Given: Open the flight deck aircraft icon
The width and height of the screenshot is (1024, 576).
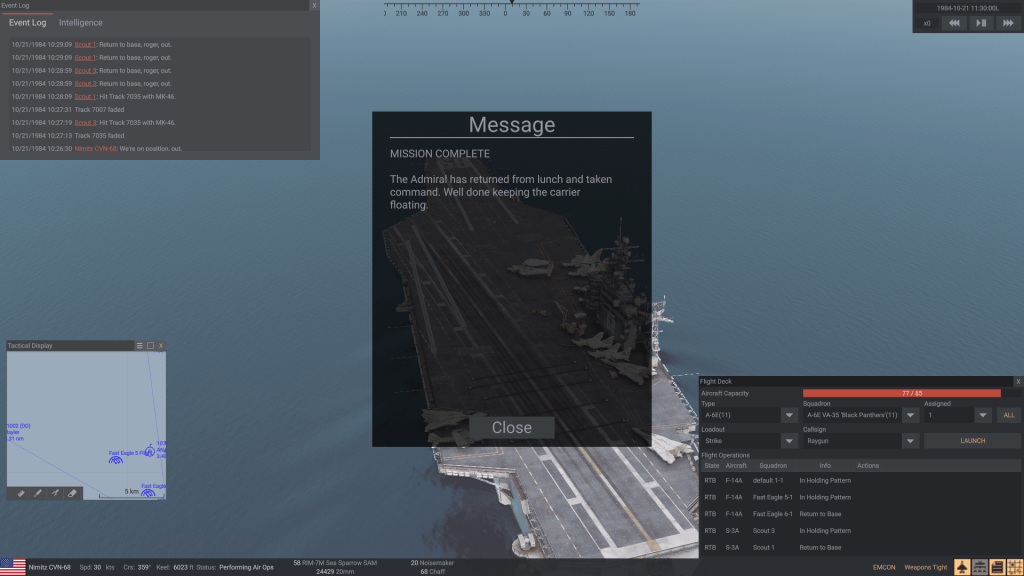Looking at the screenshot, I should (962, 567).
